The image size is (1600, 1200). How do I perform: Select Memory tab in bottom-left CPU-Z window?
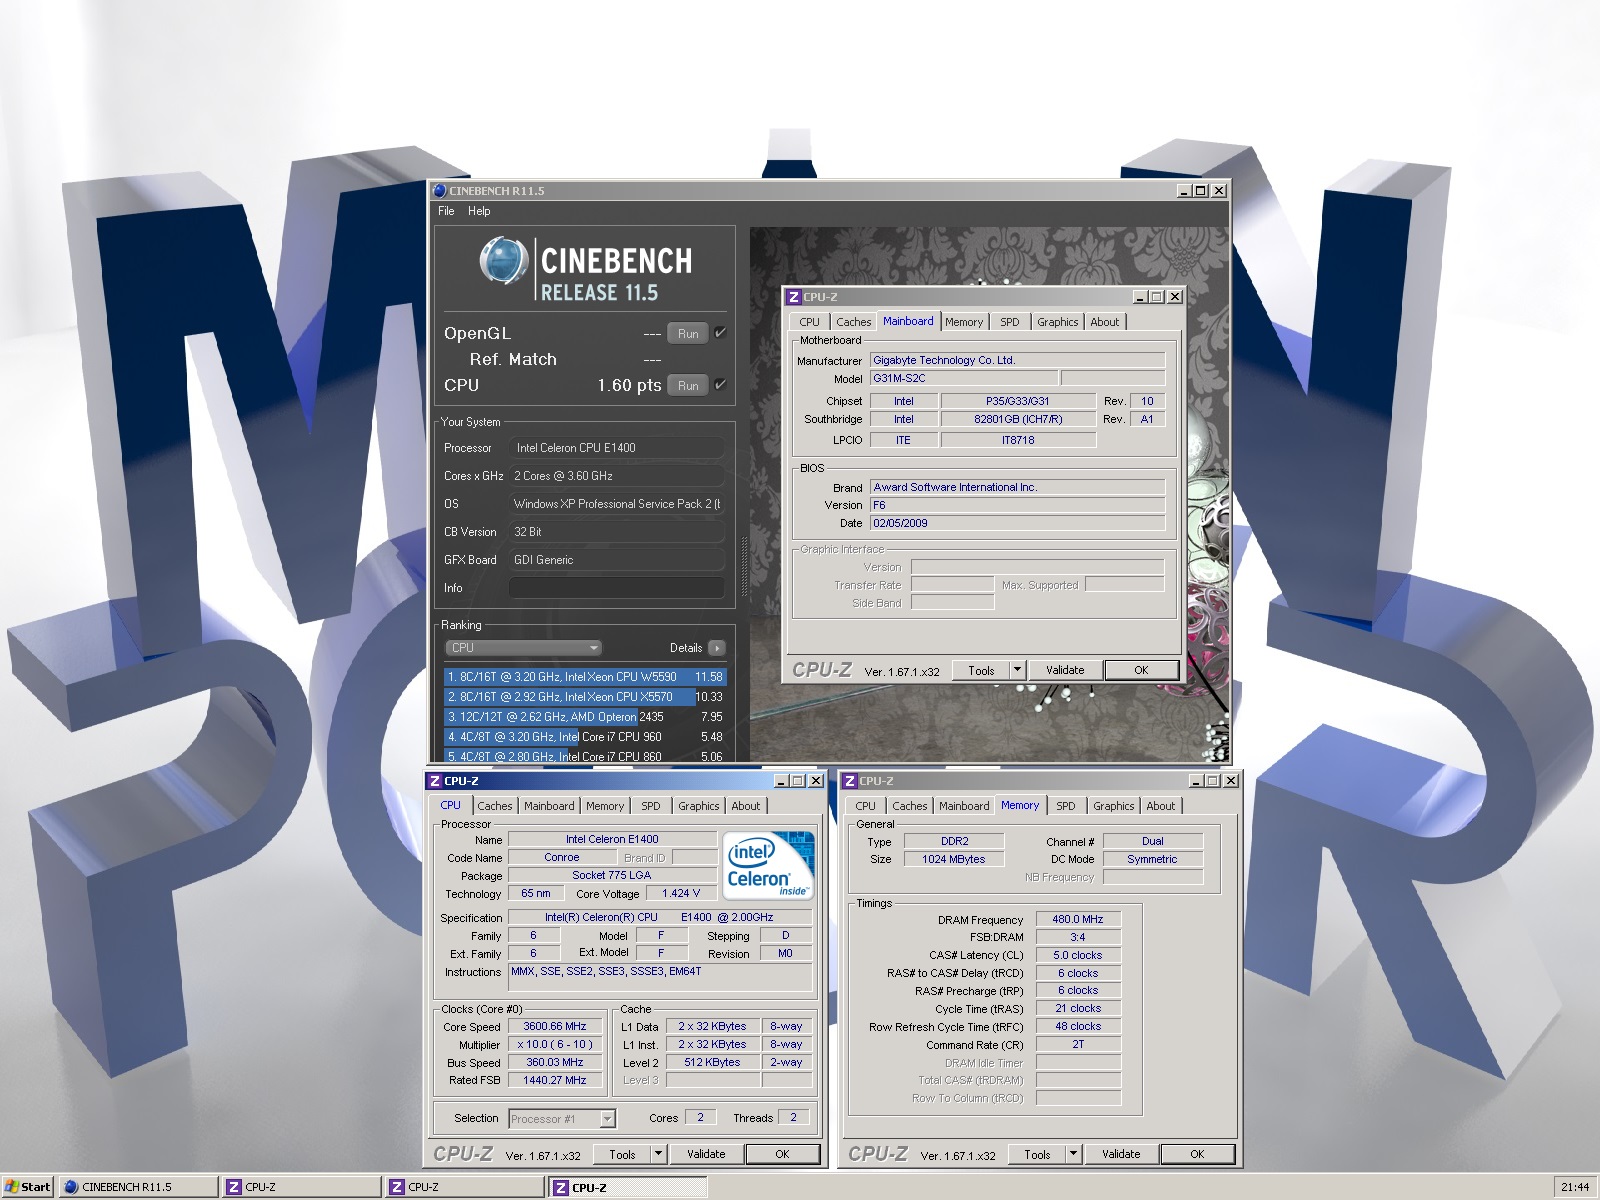[x=605, y=806]
